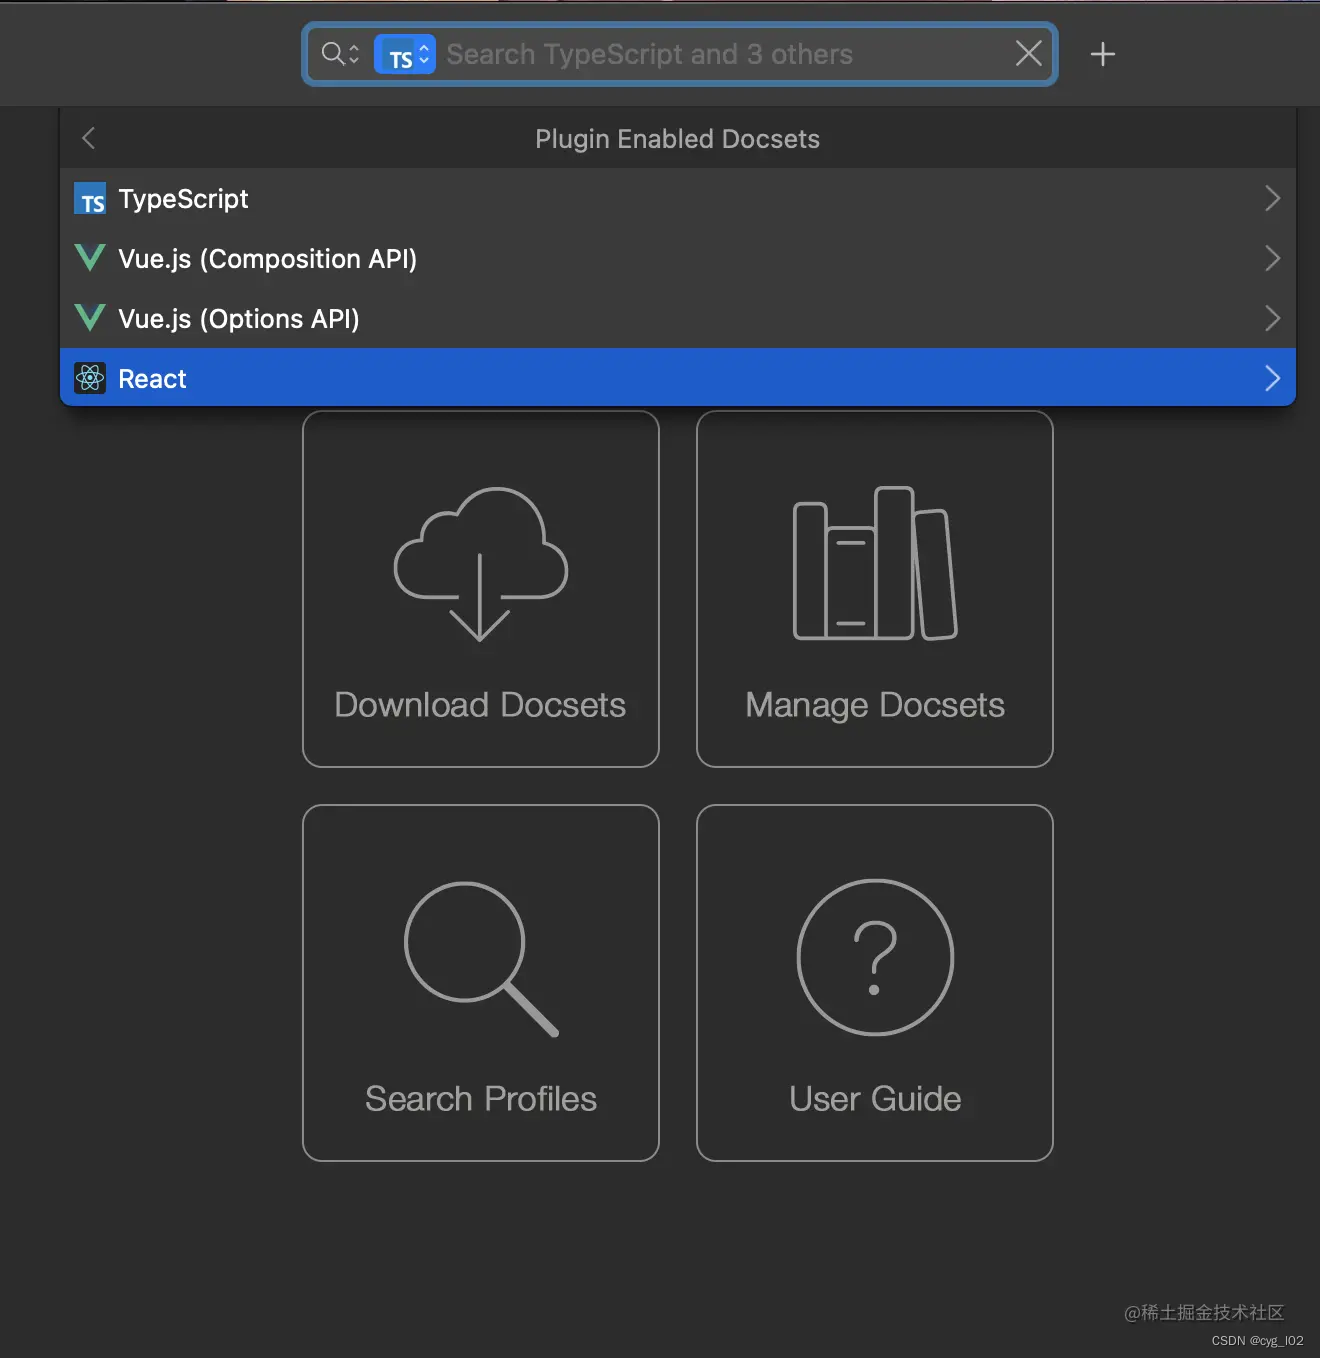
Task: Click the Vue.js Composition API logo icon
Action: pyautogui.click(x=90, y=258)
